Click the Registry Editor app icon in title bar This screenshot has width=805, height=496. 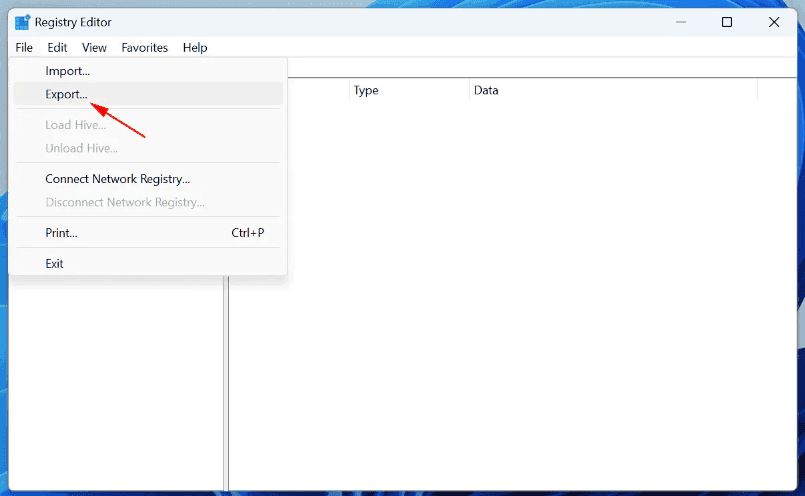click(22, 23)
